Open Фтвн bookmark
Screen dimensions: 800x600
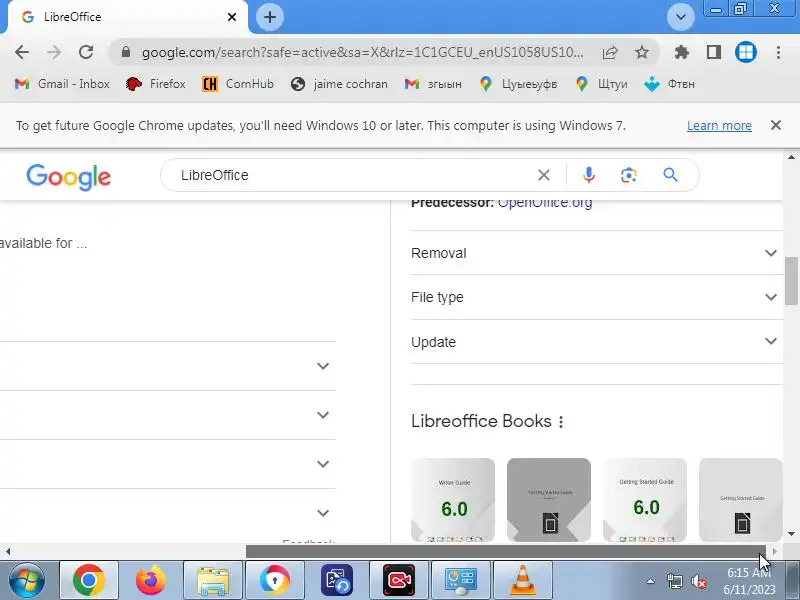point(669,84)
